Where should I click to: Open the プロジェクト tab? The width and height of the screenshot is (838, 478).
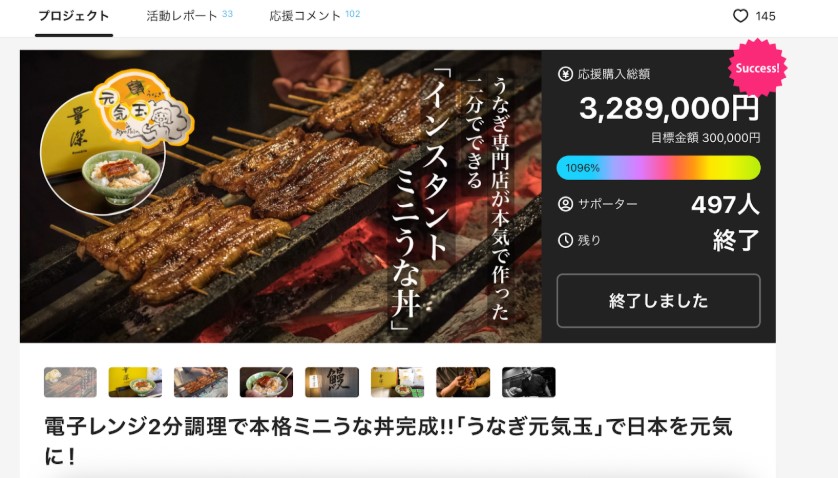[x=74, y=16]
